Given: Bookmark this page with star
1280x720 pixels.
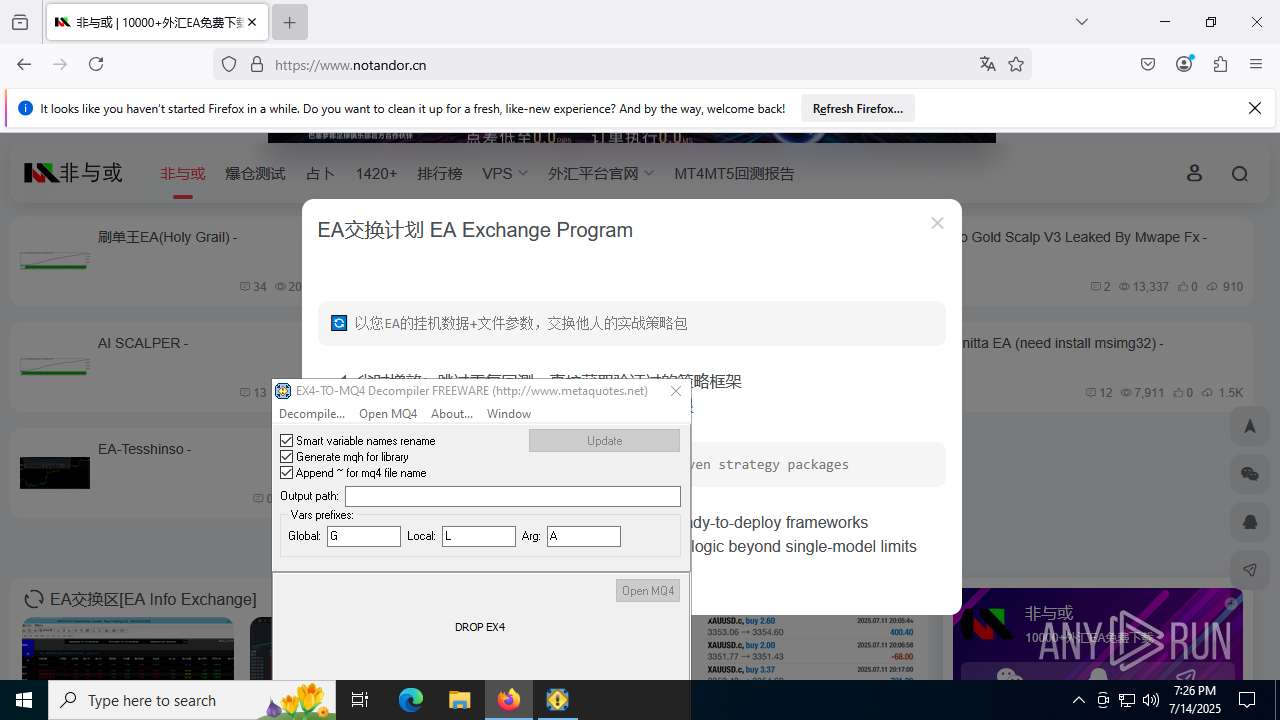Looking at the screenshot, I should coord(1016,64).
